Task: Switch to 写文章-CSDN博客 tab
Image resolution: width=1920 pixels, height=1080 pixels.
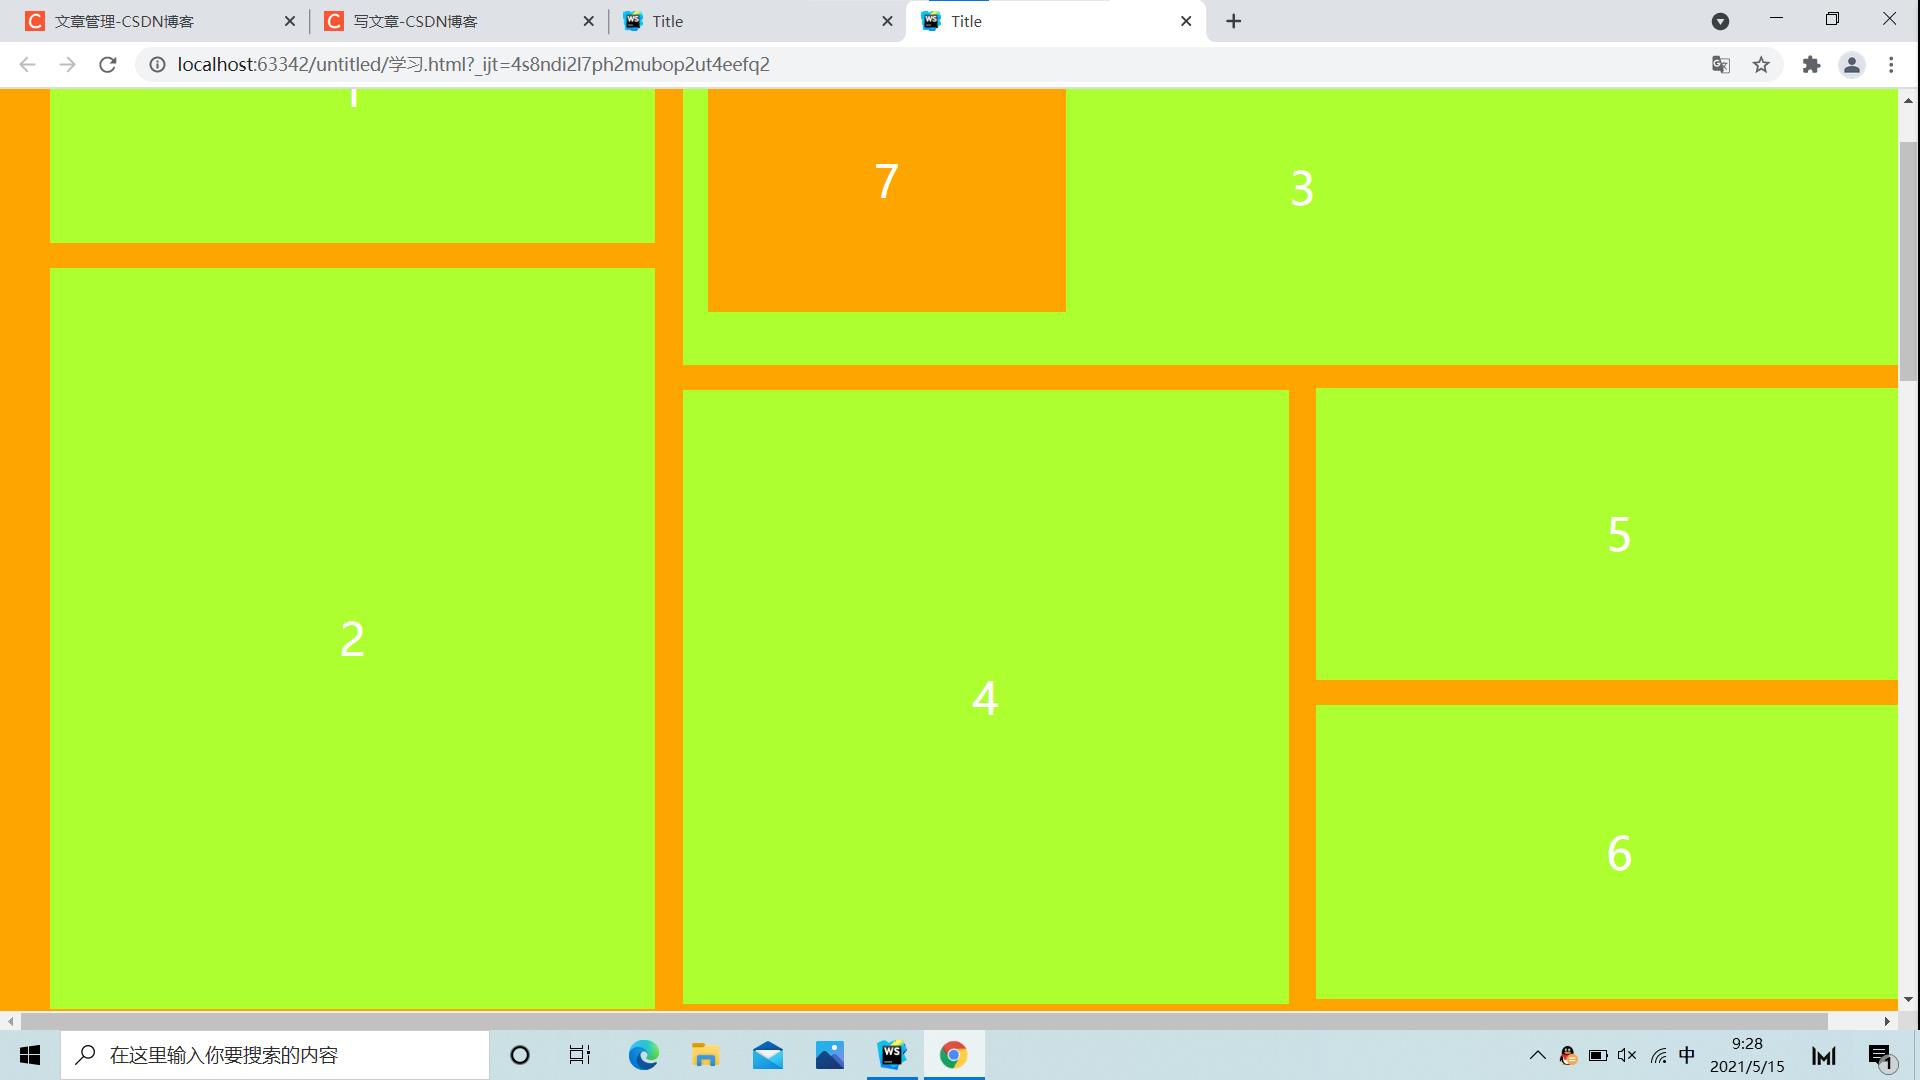Action: (x=458, y=21)
